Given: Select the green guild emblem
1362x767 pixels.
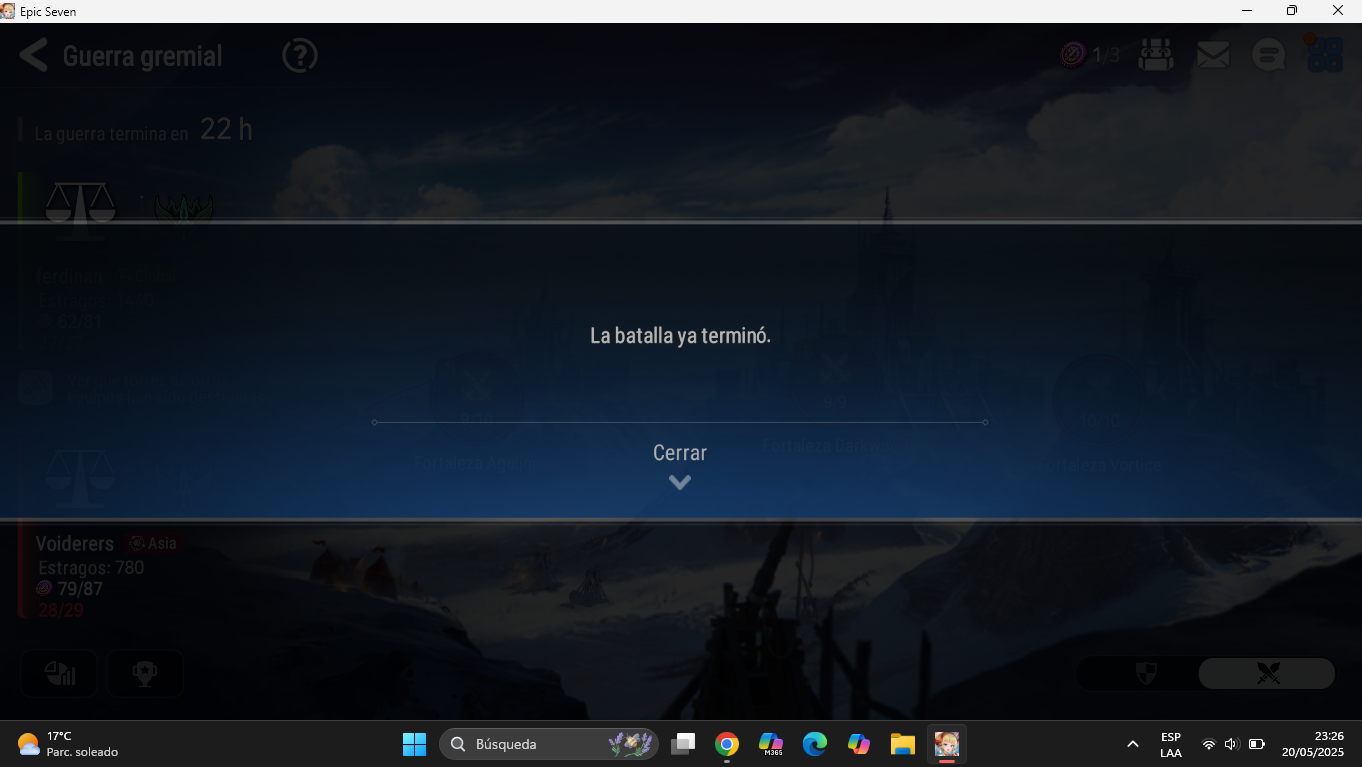Looking at the screenshot, I should pos(184,209).
